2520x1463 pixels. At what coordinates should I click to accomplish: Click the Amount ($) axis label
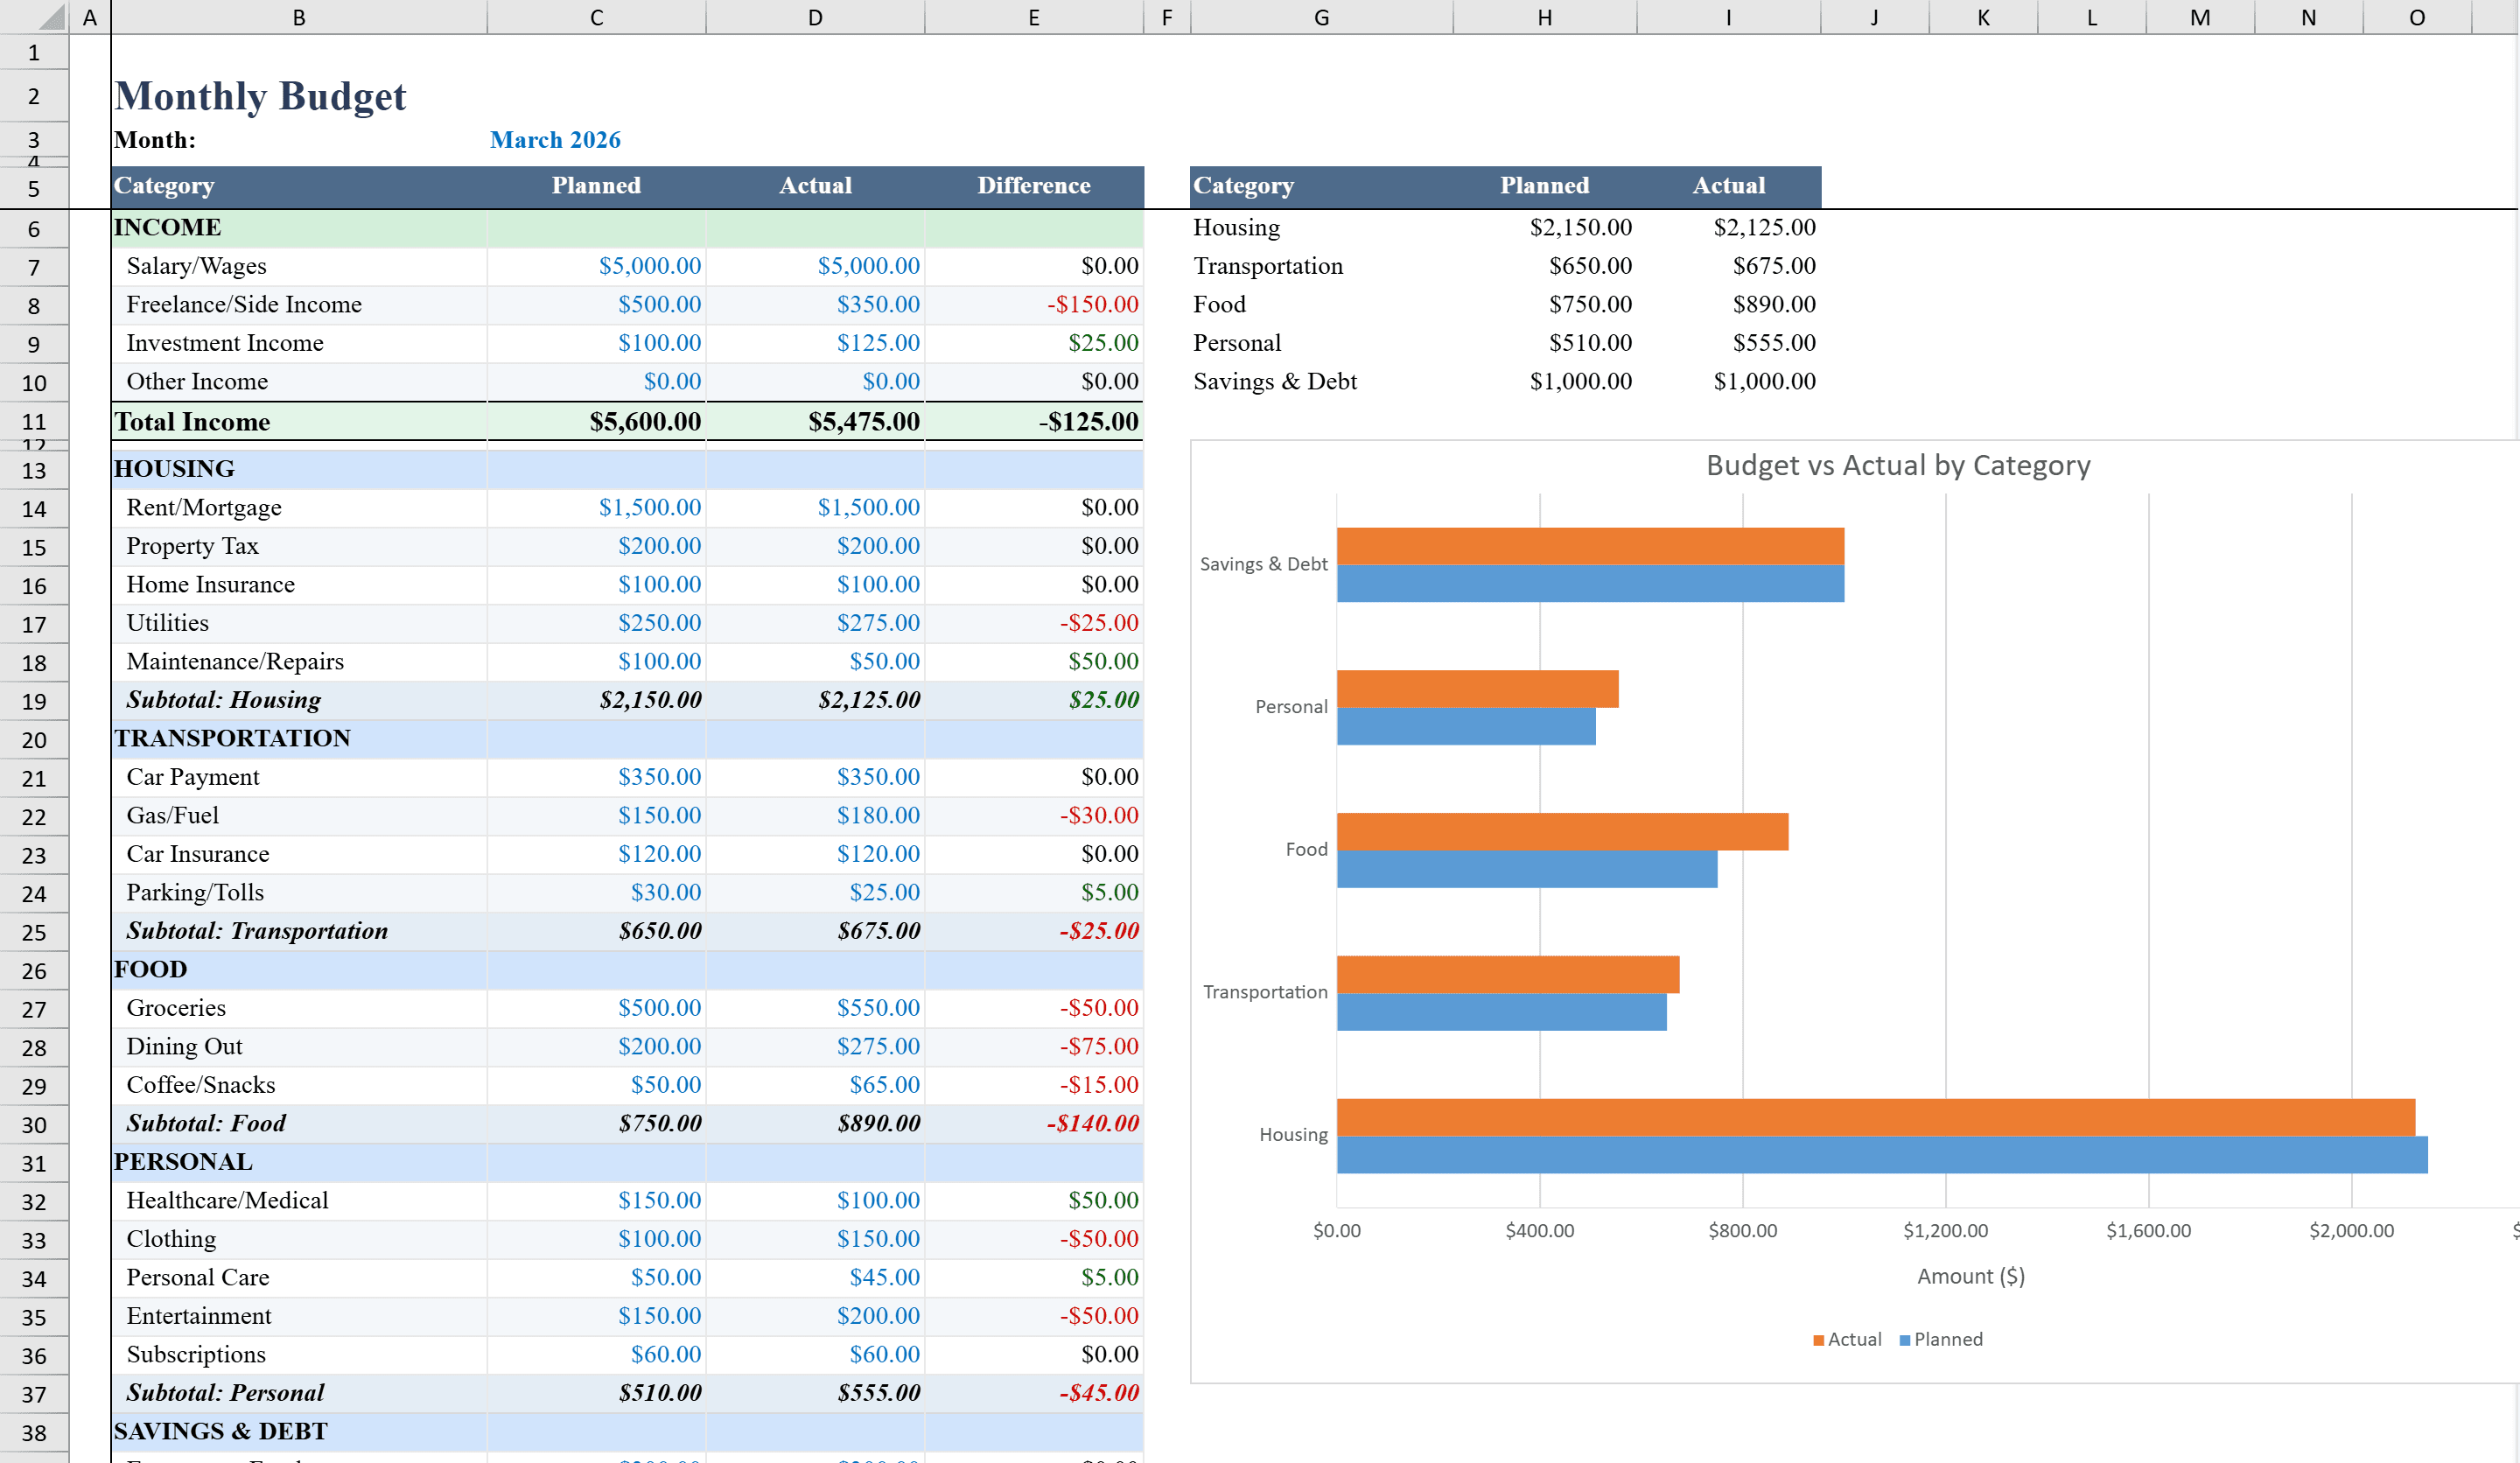(1968, 1275)
